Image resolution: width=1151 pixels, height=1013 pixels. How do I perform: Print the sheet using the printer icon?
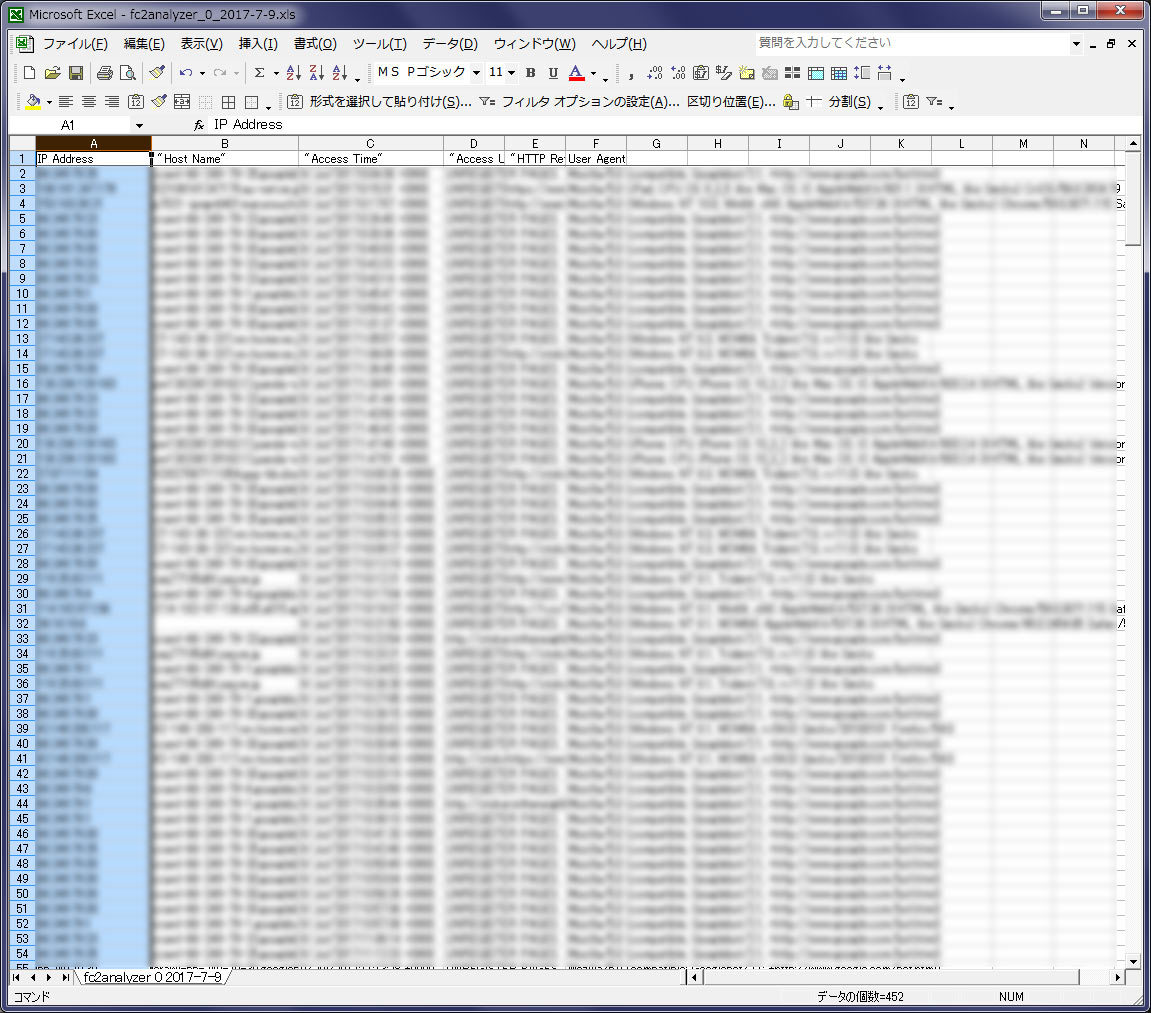pos(105,73)
